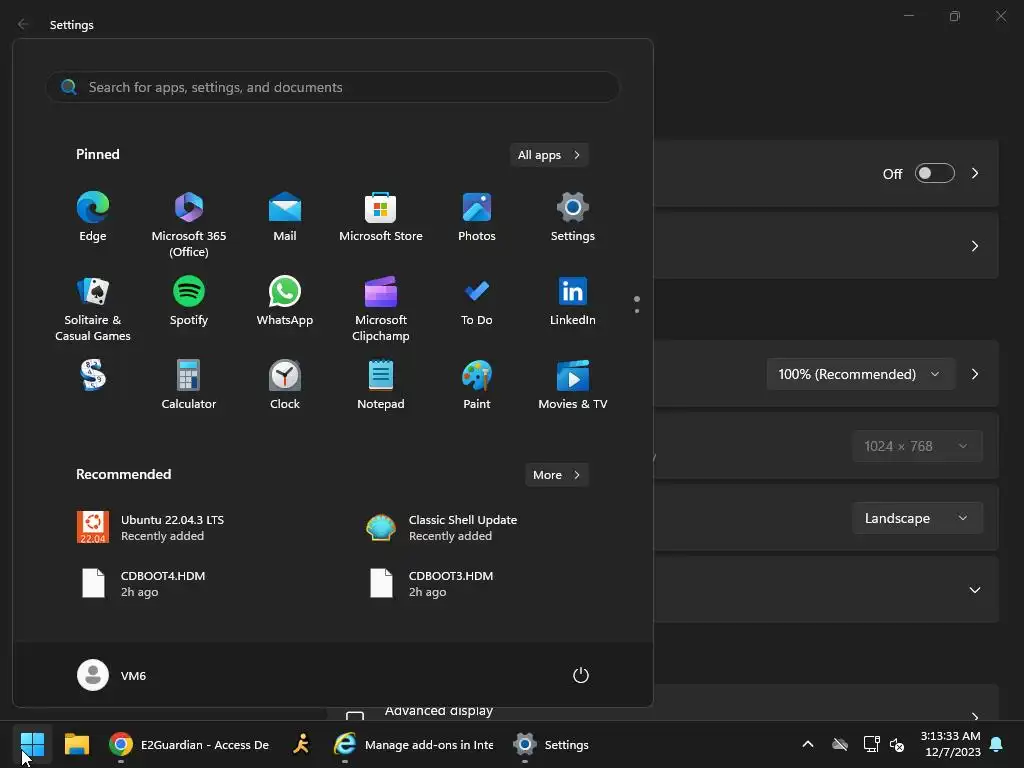
Task: Launch WhatsApp from Start menu
Action: [x=285, y=302]
